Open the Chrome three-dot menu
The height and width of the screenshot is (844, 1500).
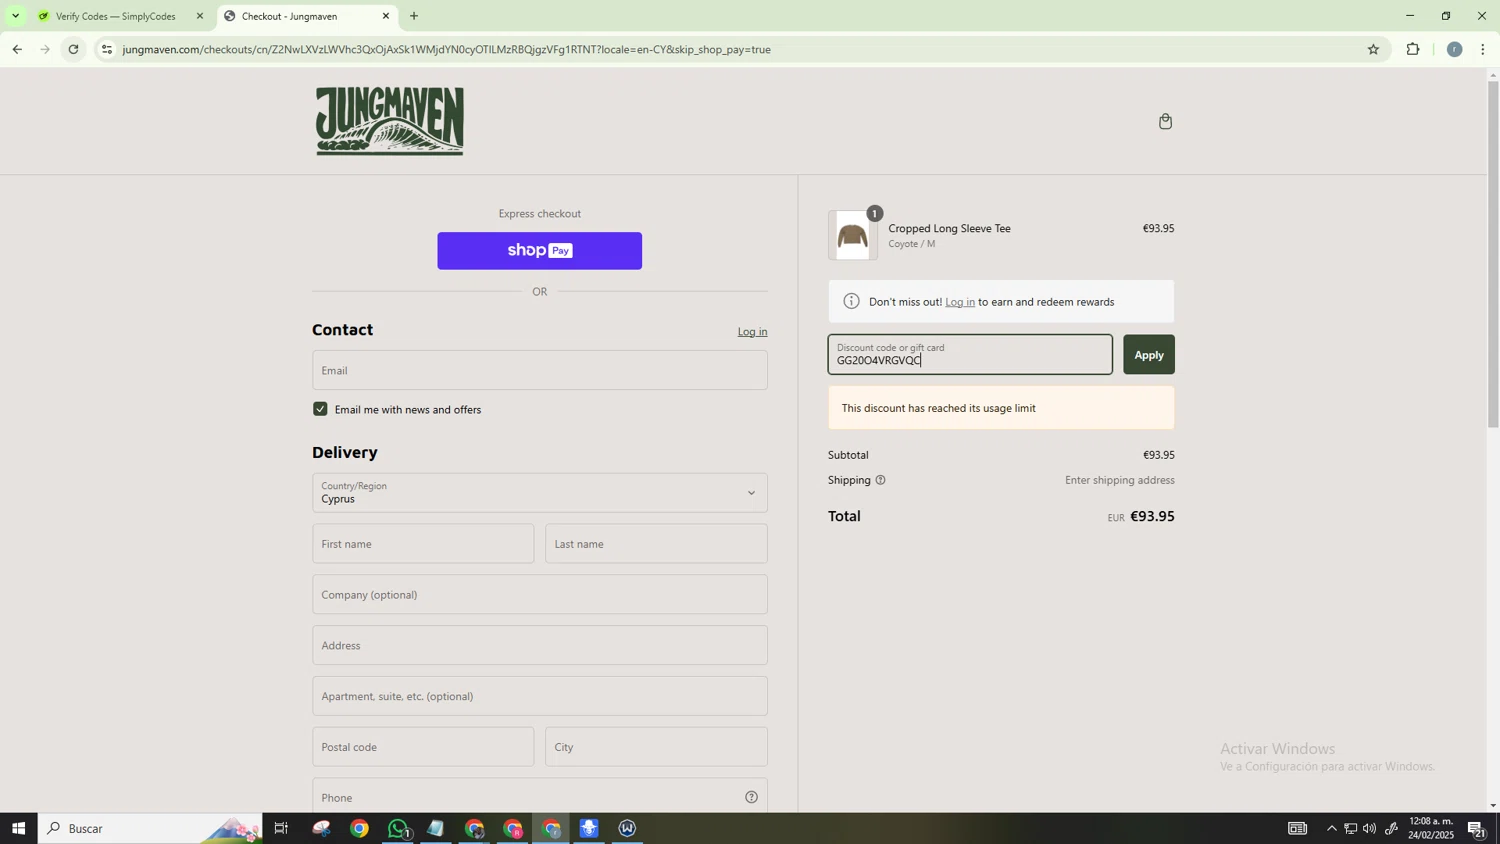point(1483,49)
